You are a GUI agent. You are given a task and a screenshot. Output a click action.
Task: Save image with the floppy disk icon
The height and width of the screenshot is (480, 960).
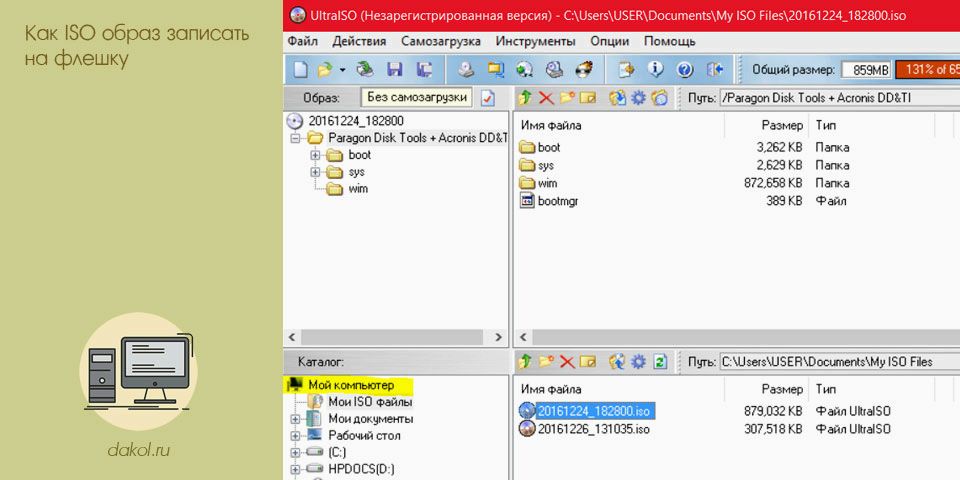tap(395, 69)
